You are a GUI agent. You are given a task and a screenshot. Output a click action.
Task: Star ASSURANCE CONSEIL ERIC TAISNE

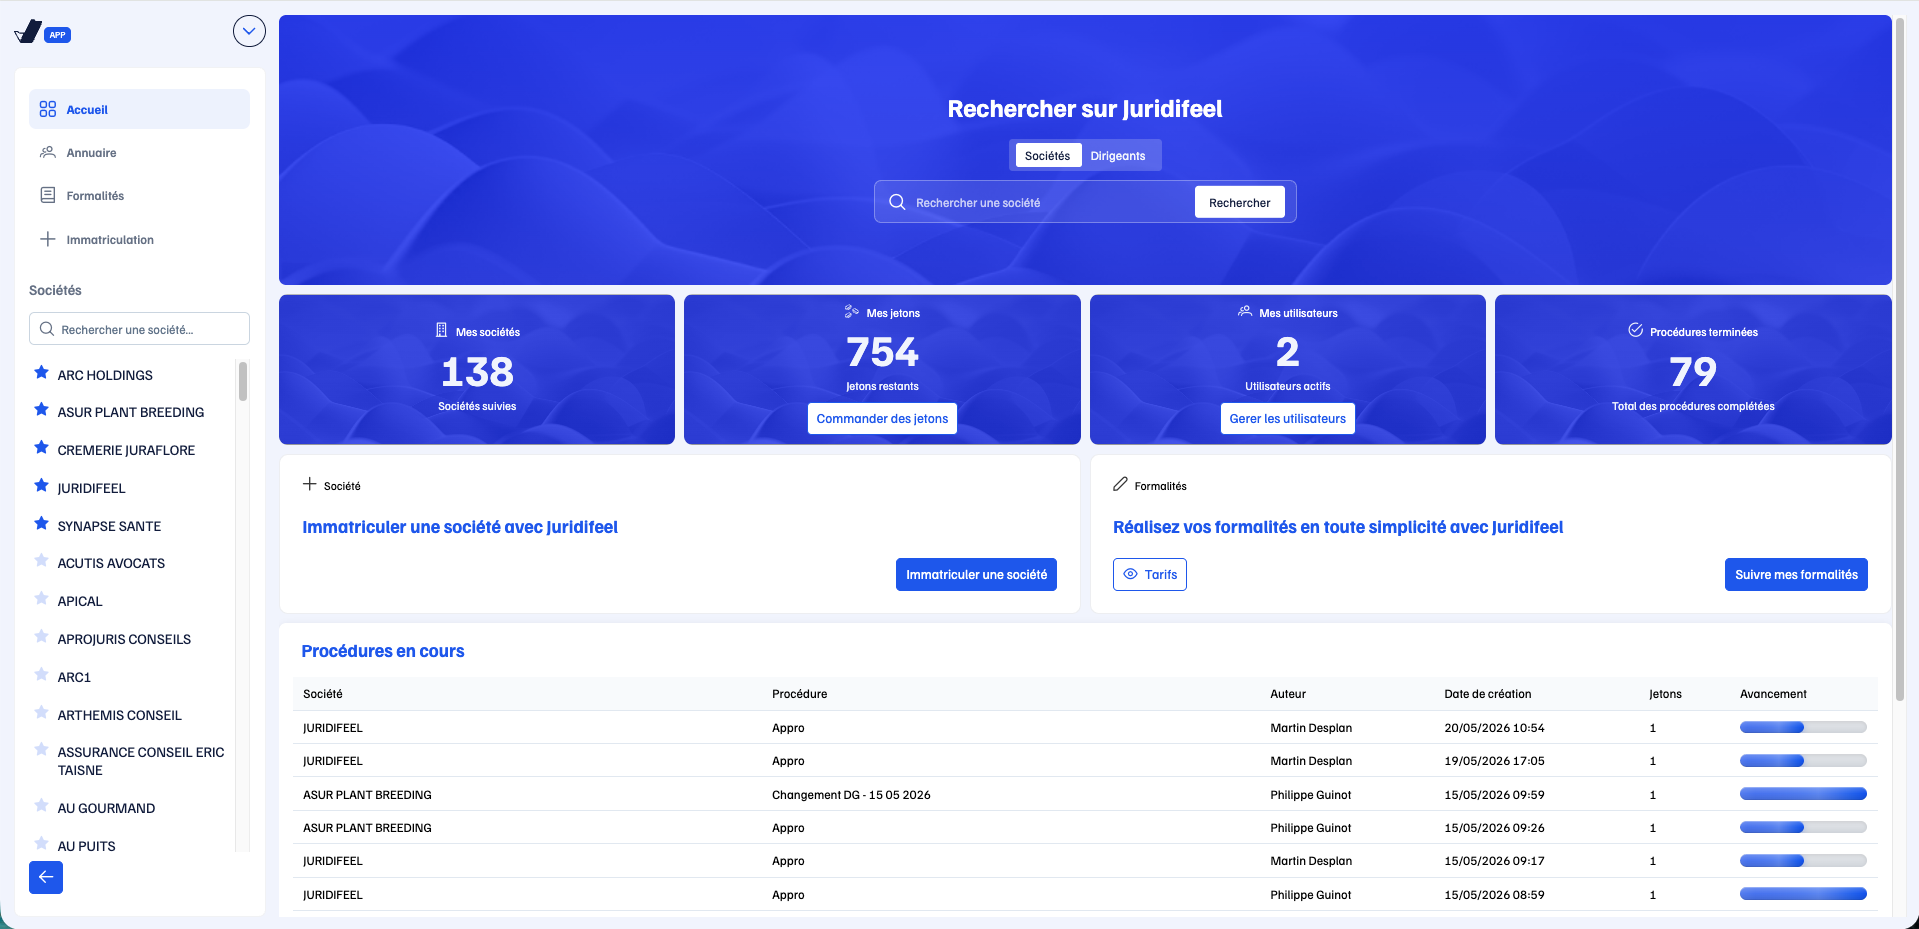pyautogui.click(x=41, y=750)
